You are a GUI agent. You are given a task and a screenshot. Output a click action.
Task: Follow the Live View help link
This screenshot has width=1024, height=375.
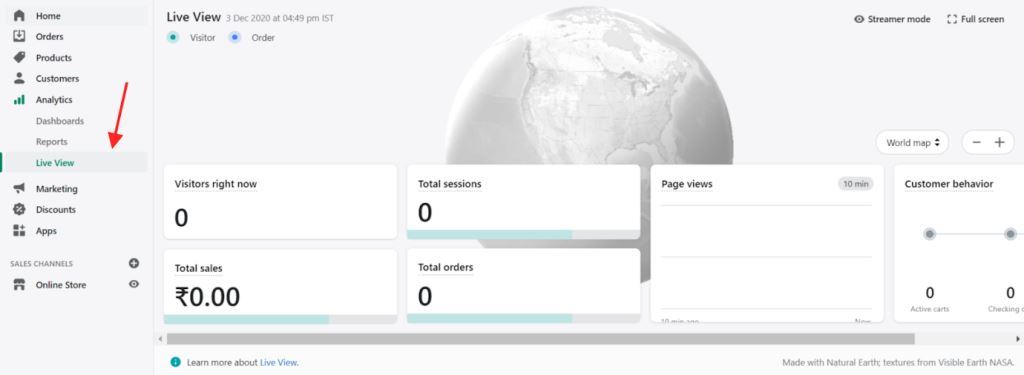[x=278, y=362]
